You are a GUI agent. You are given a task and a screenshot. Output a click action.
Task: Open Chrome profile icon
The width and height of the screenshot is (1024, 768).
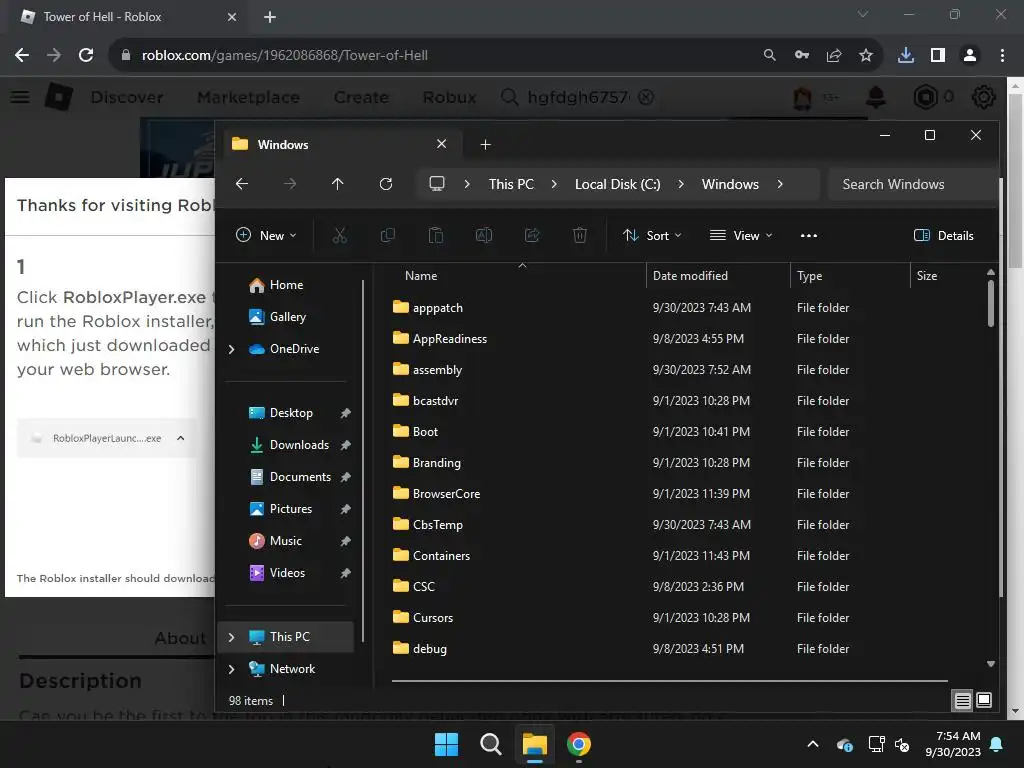click(x=970, y=56)
